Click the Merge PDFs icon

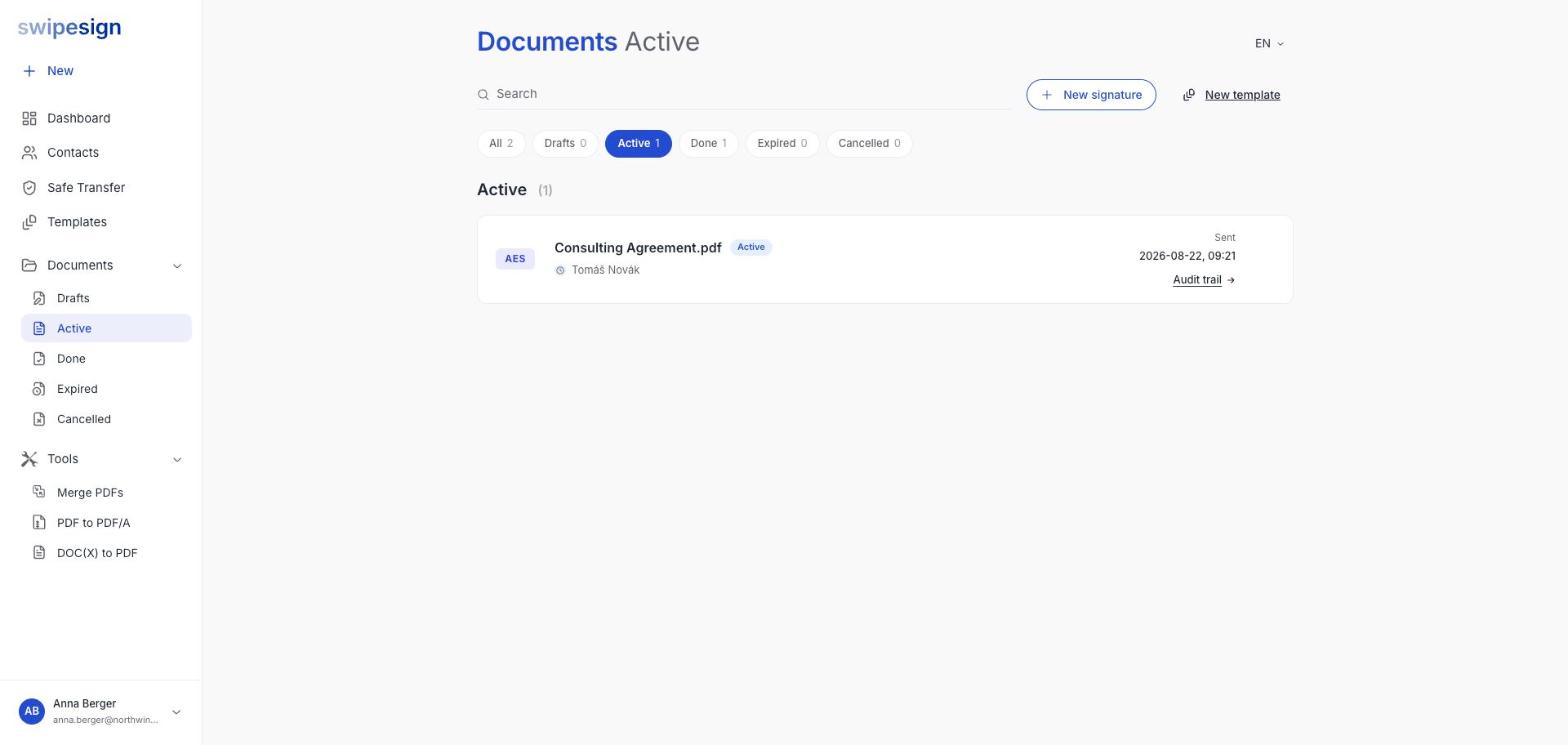tap(39, 492)
